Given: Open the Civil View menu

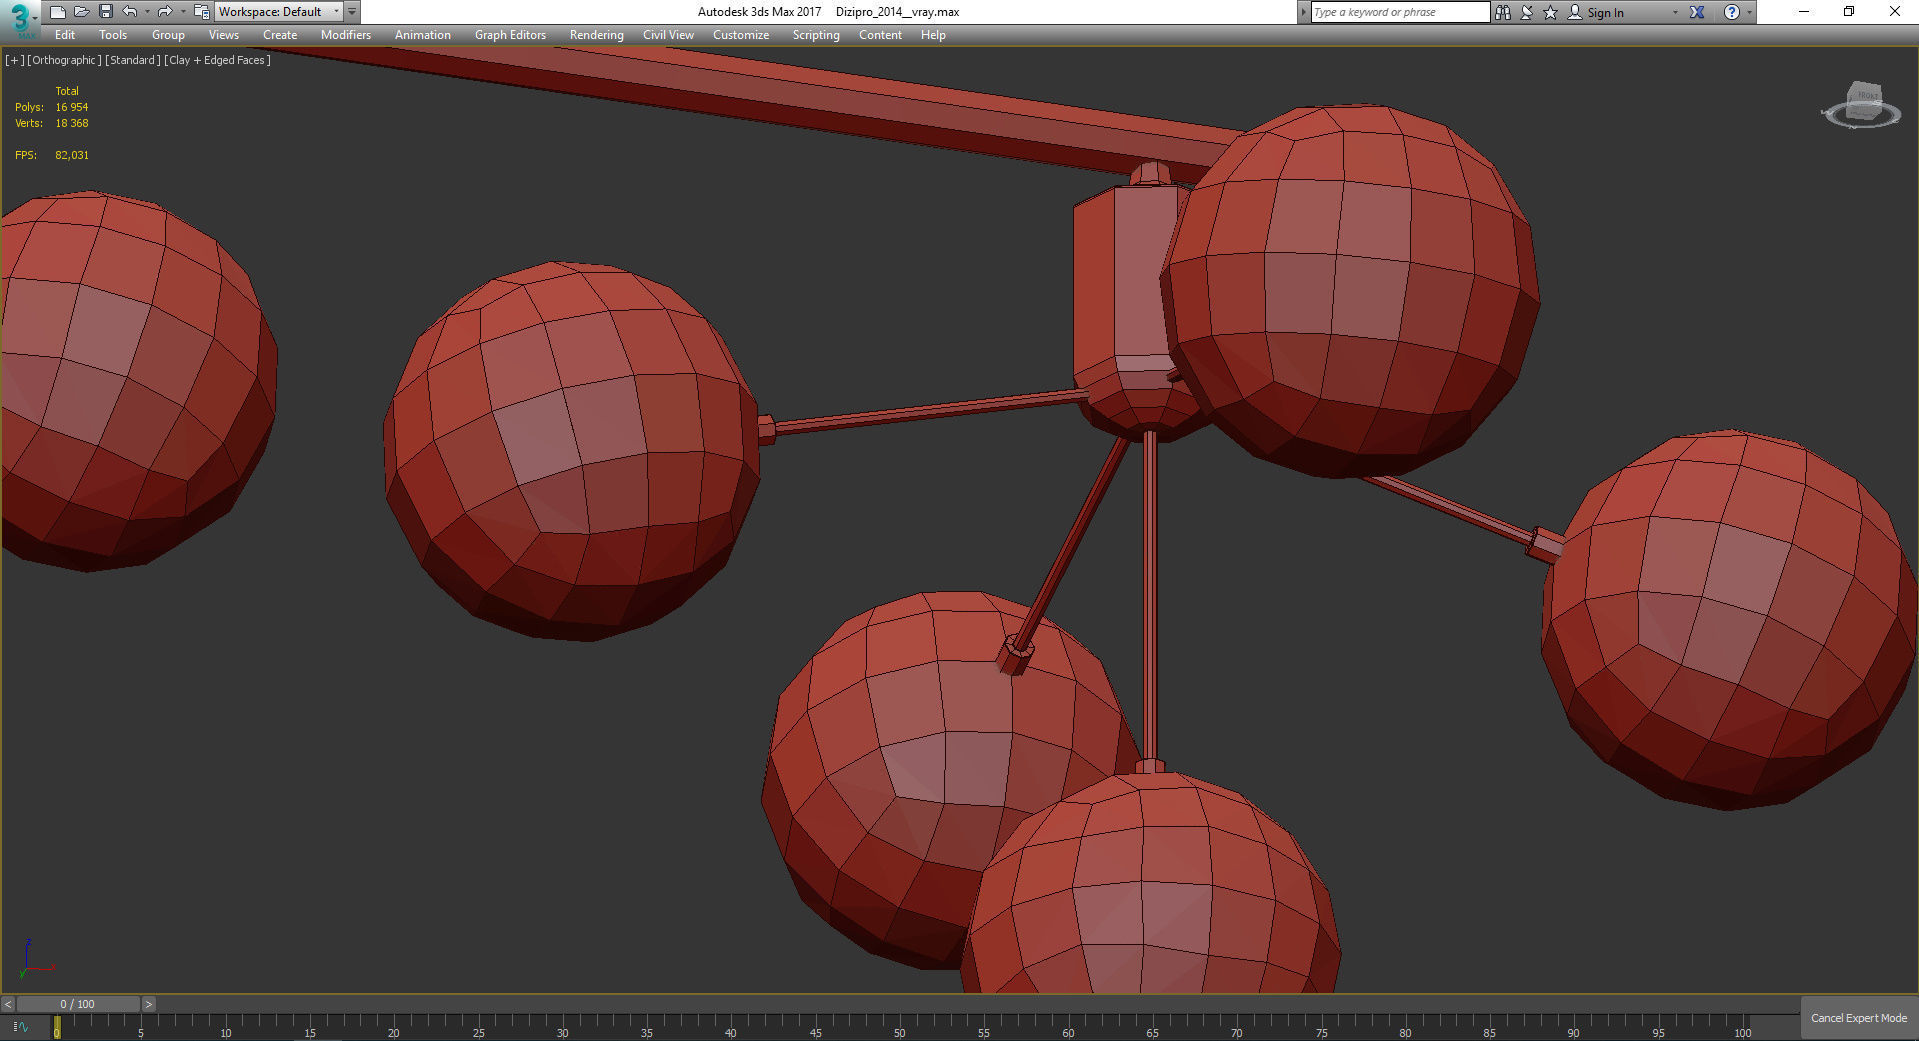Looking at the screenshot, I should point(668,35).
